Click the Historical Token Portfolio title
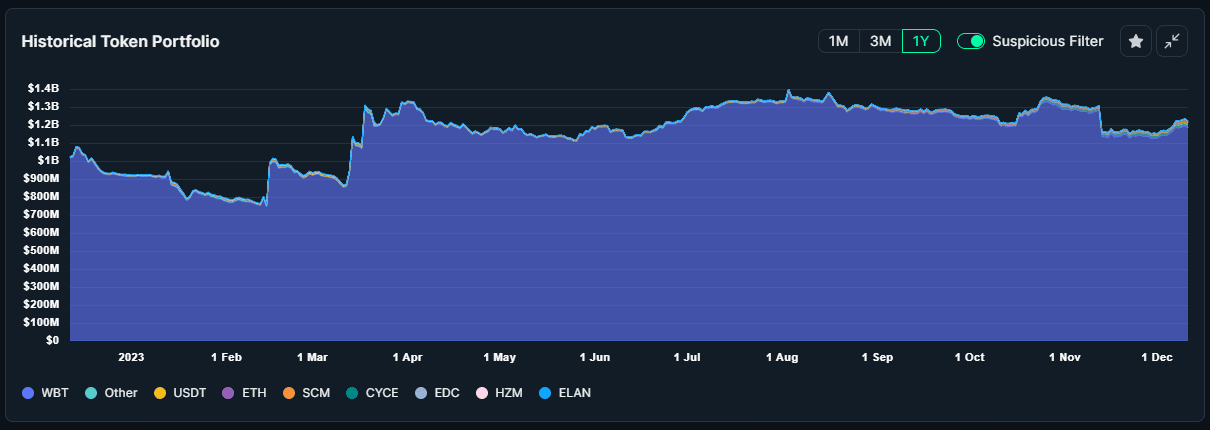Screen dimensions: 1210x430 pos(120,41)
